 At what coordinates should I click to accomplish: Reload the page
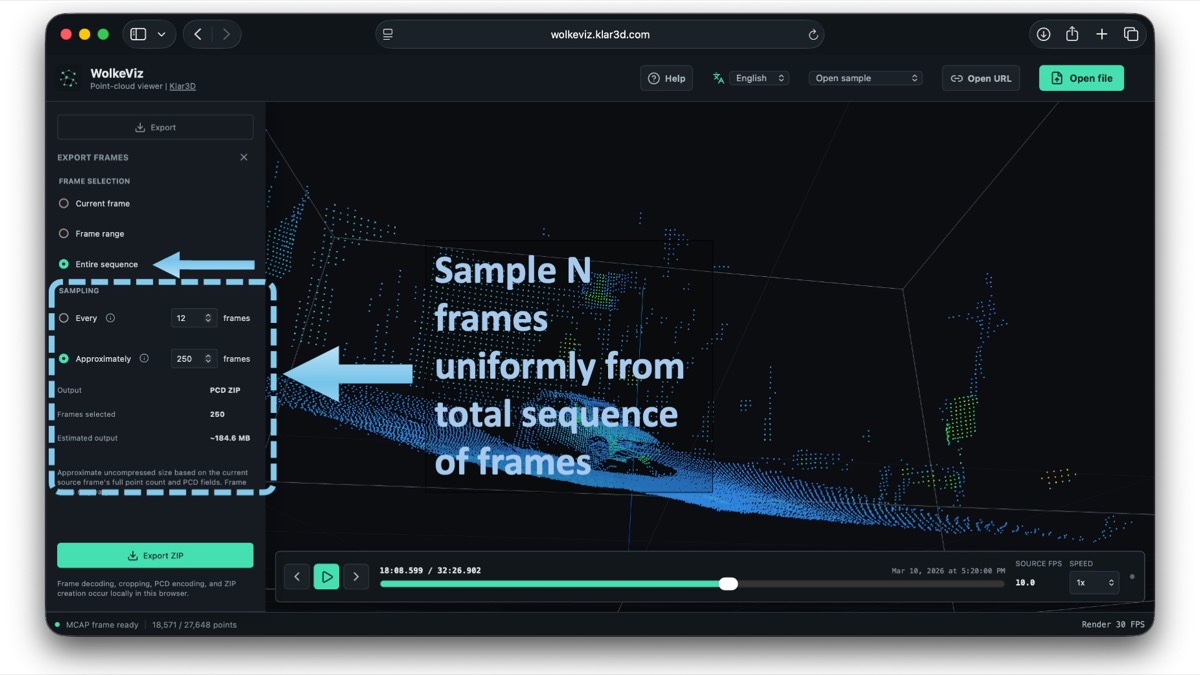[x=813, y=34]
